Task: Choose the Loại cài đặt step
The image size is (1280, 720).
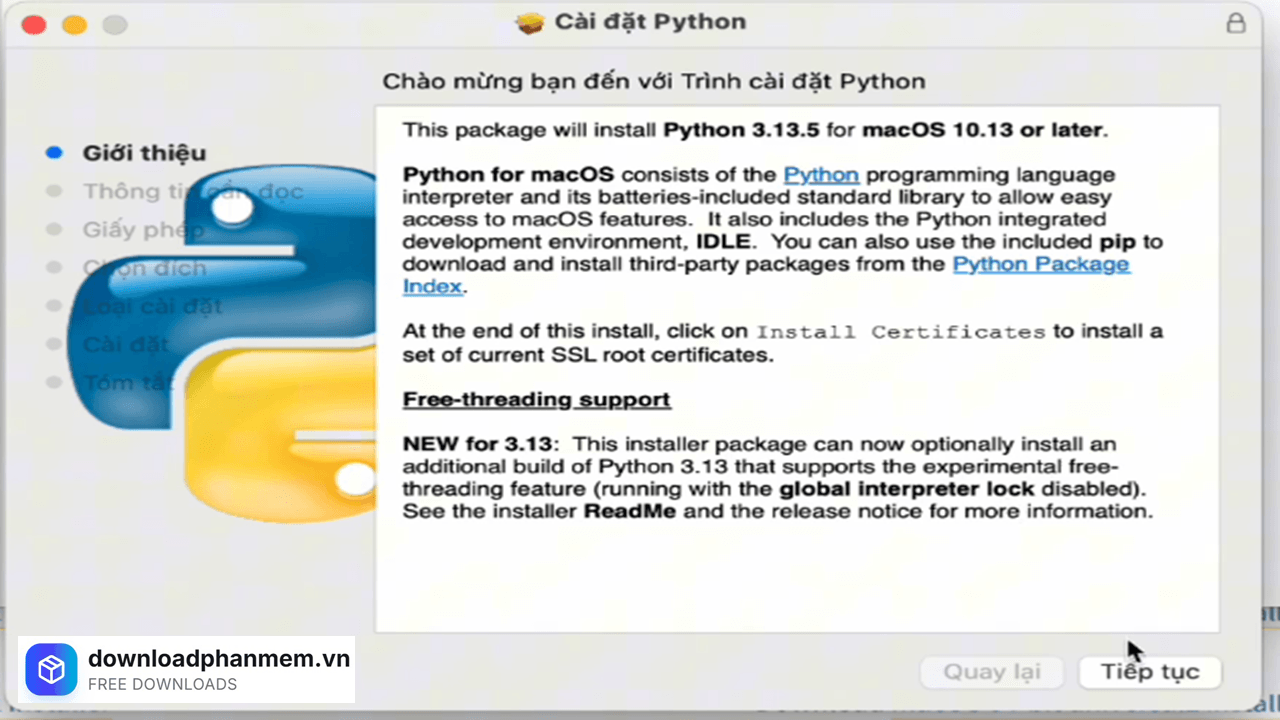Action: [150, 306]
